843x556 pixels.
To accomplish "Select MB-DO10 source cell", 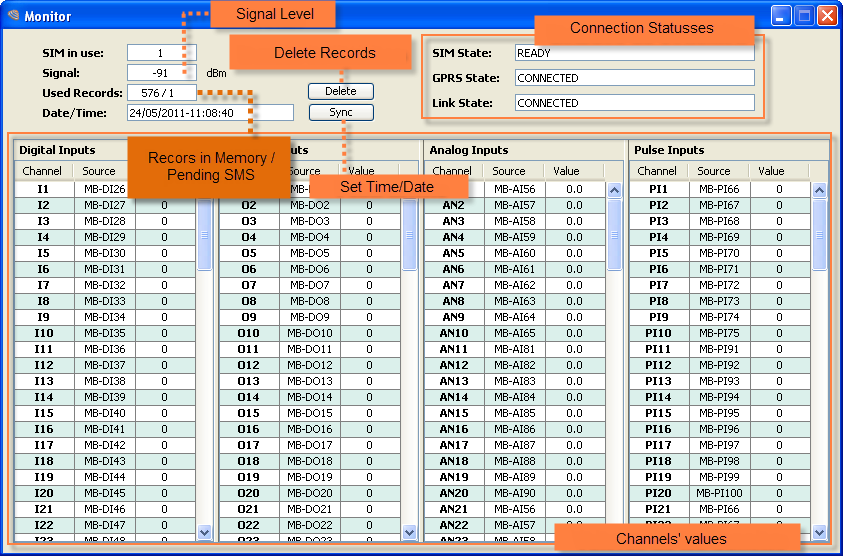I will click(x=310, y=333).
